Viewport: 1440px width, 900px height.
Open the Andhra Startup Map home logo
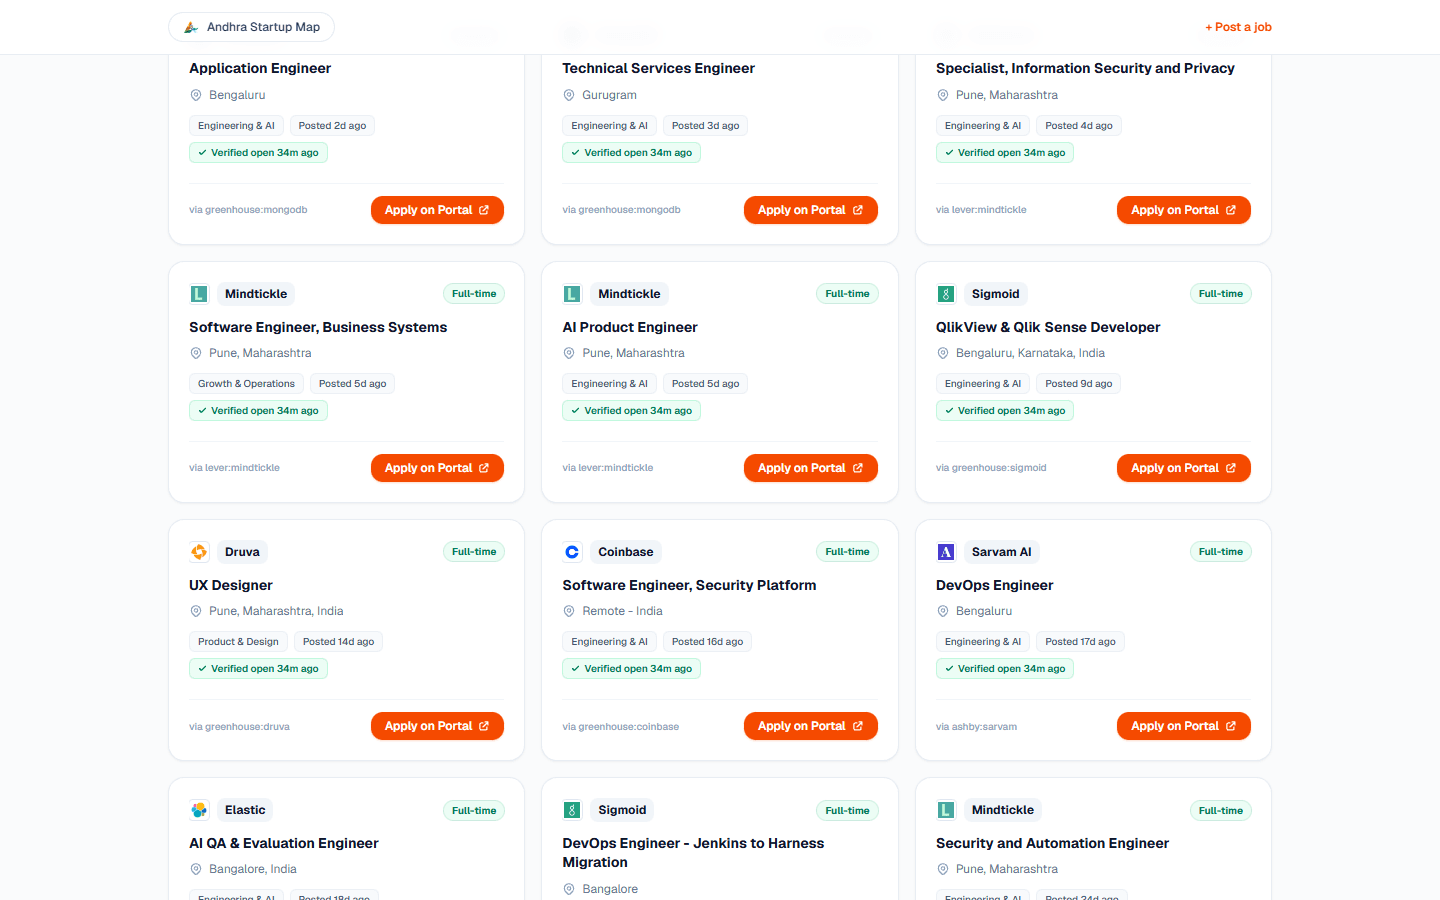(x=251, y=27)
